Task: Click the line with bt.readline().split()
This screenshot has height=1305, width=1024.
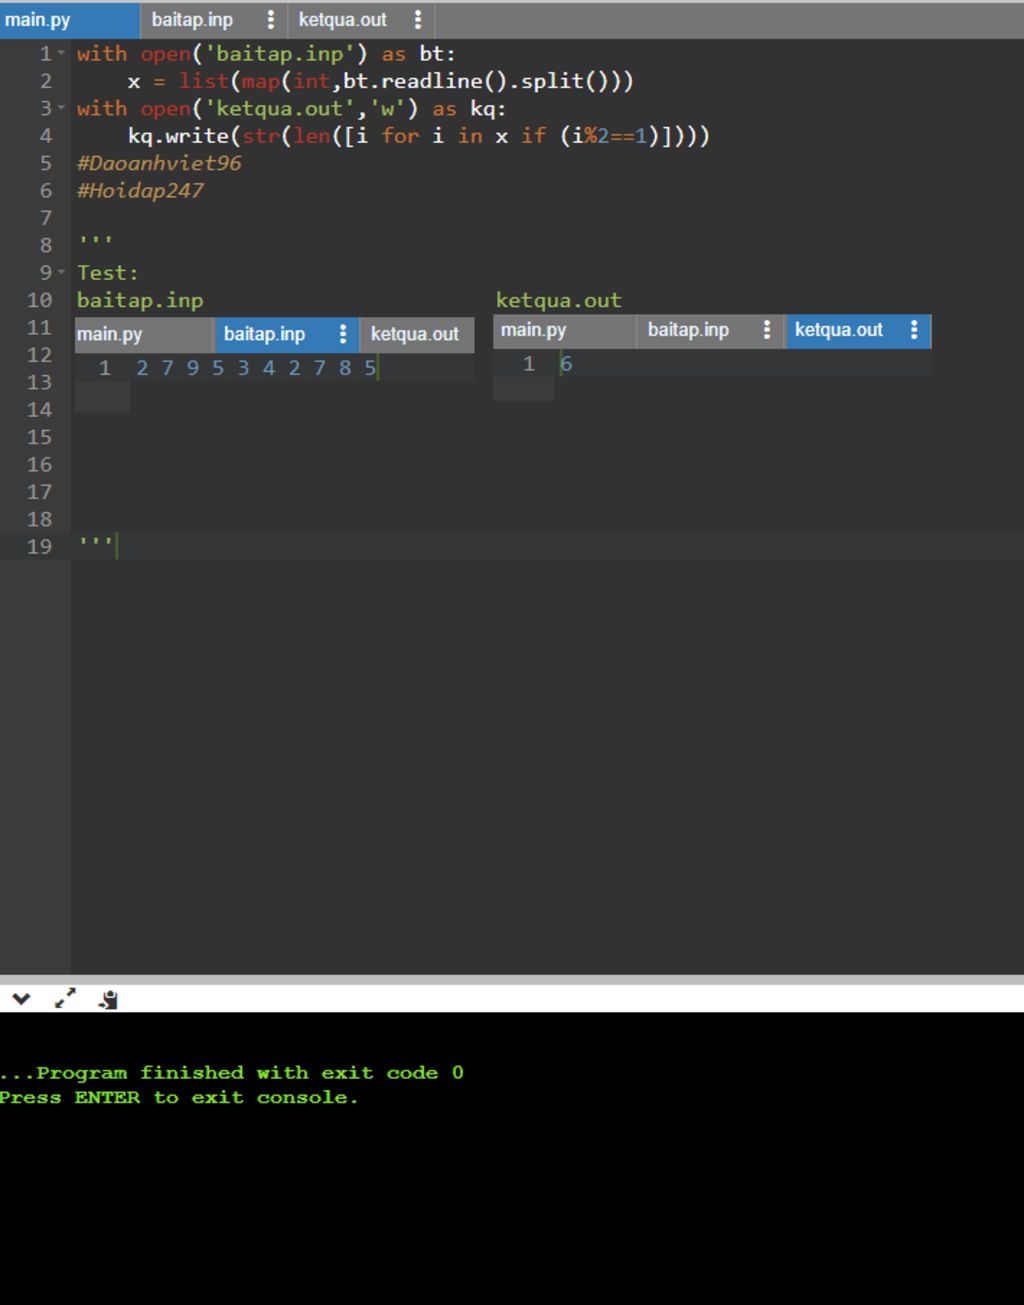Action: 381,81
